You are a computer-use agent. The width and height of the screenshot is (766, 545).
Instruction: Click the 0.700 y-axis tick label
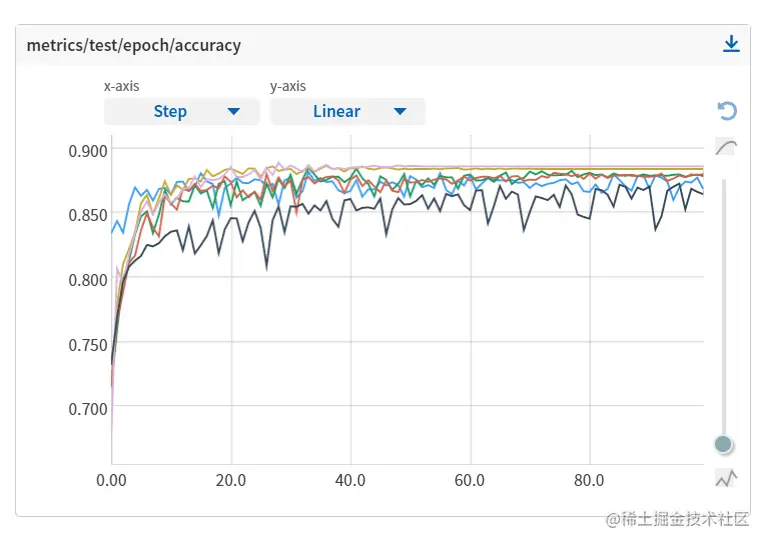88,409
